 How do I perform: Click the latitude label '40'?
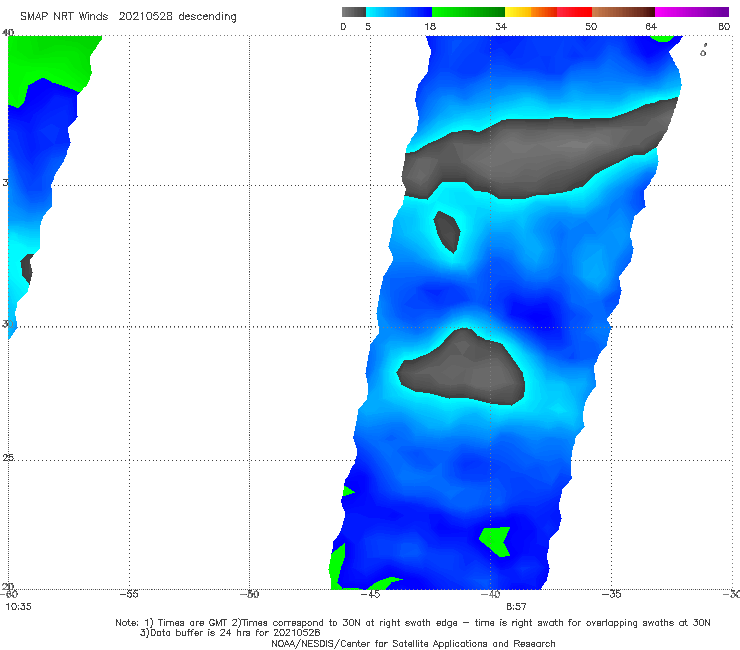tap(8, 33)
